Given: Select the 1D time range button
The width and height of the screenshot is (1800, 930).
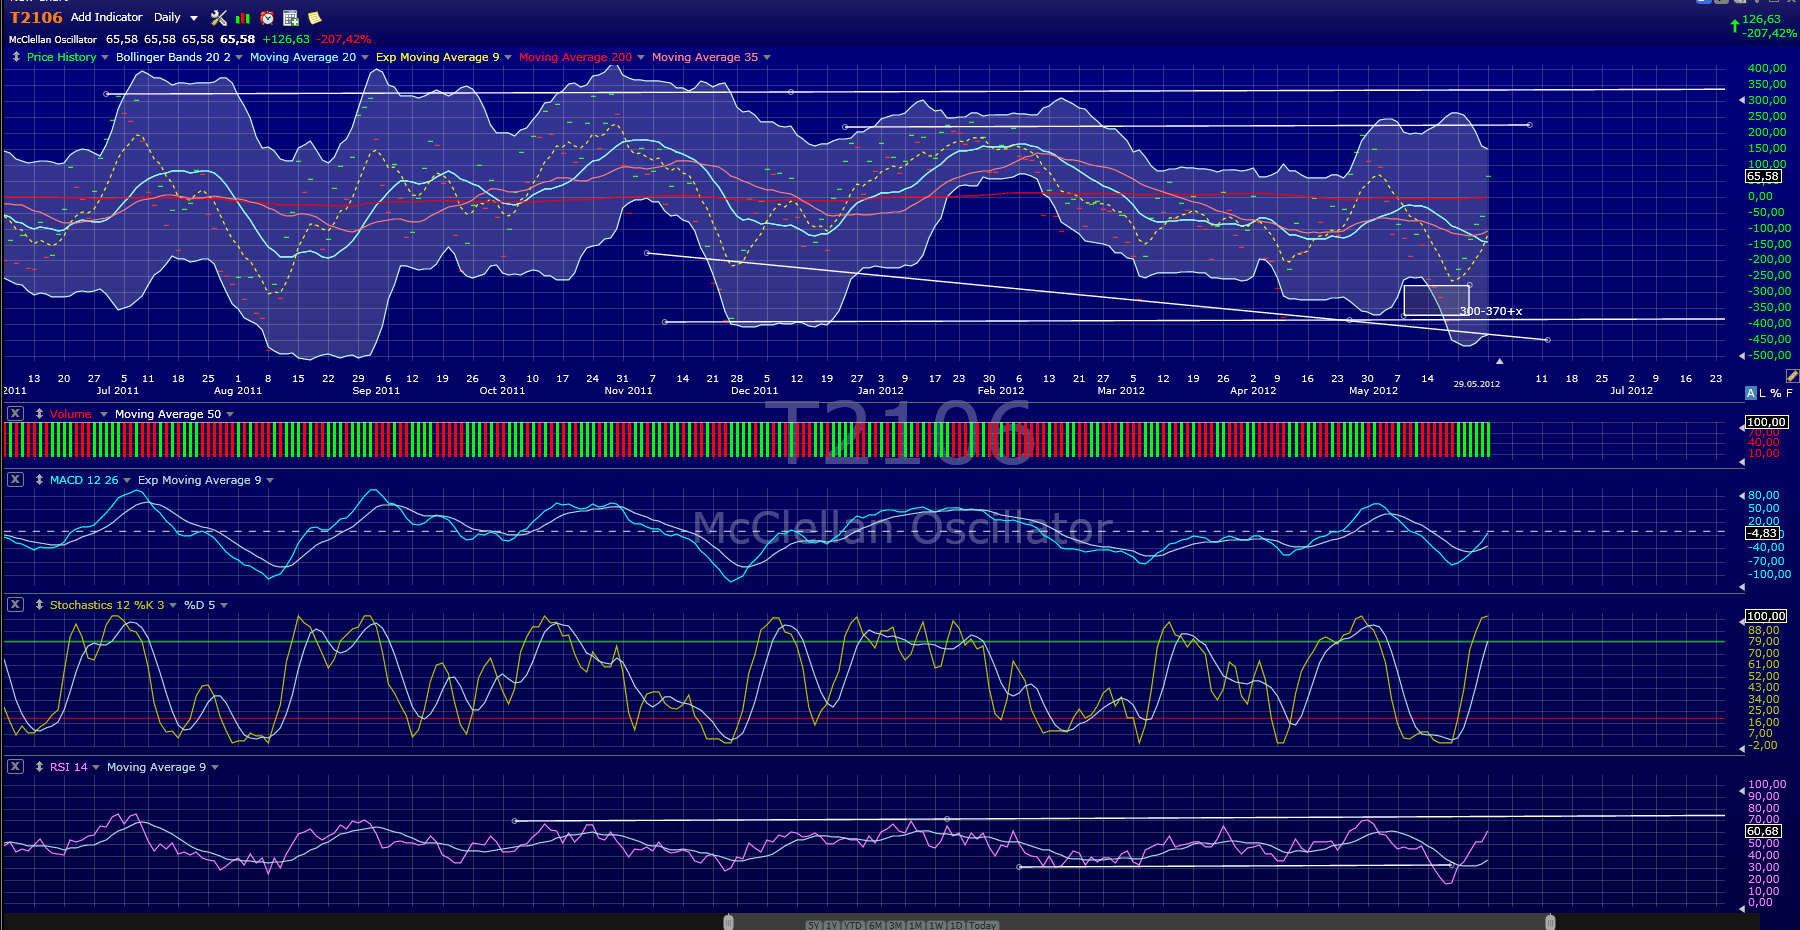Looking at the screenshot, I should 956,925.
